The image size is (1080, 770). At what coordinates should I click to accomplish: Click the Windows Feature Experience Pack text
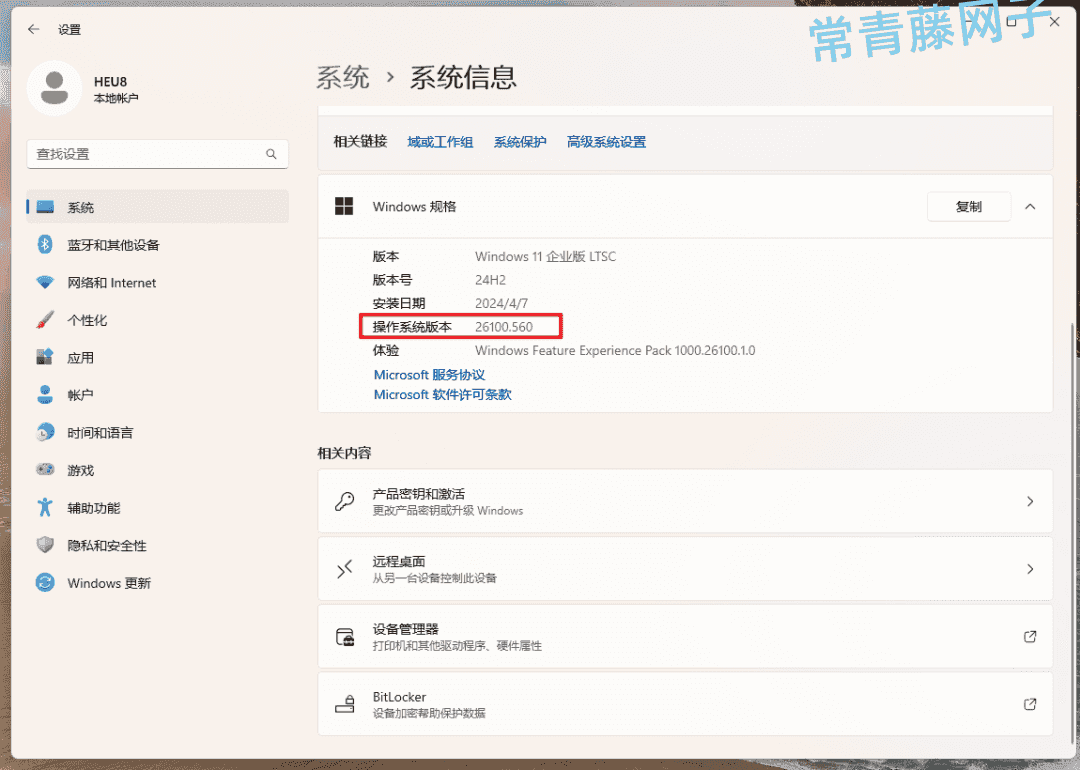click(x=615, y=351)
